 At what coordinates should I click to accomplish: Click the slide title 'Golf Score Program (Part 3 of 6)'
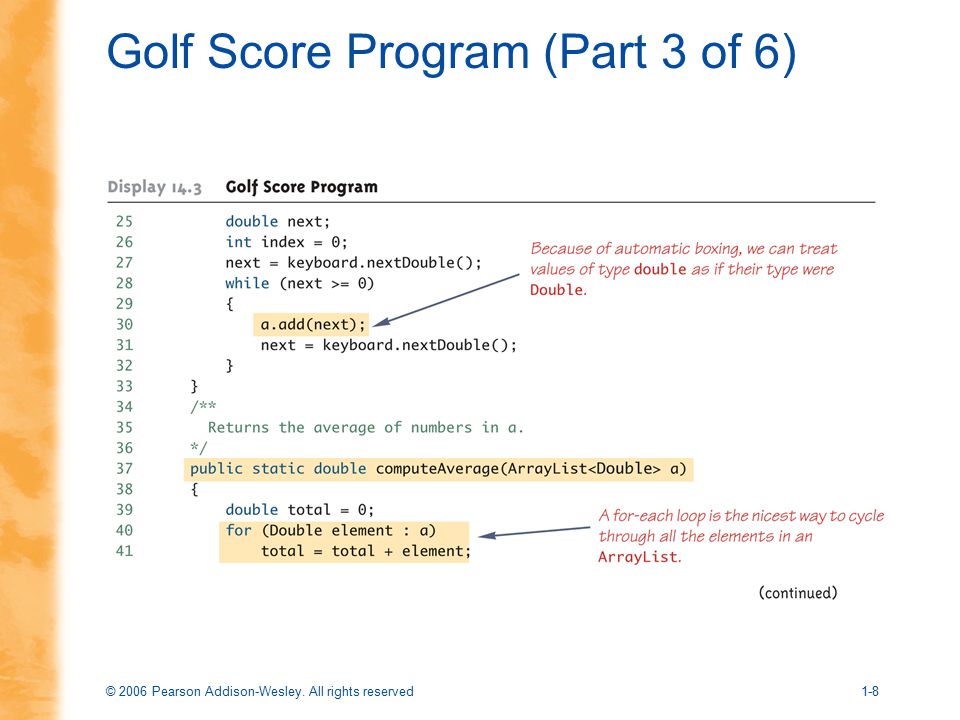click(451, 53)
